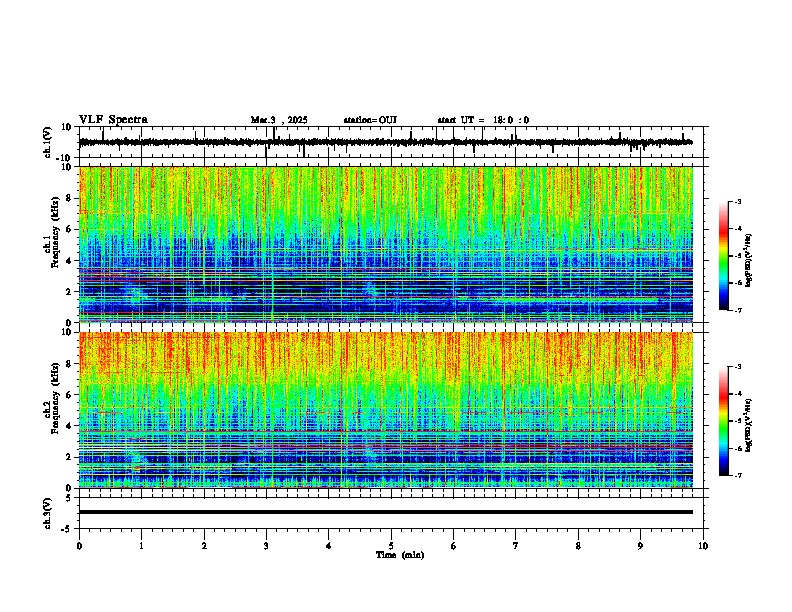Click inside the ch.2 spectrogram panel
This screenshot has width=792, height=612.
pos(386,410)
